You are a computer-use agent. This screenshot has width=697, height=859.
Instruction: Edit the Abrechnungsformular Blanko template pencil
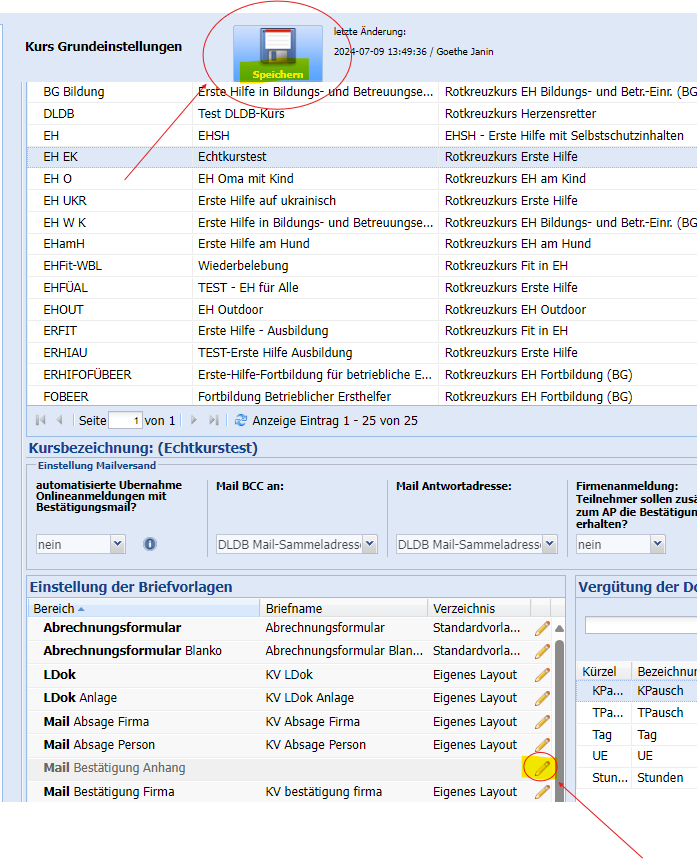pyautogui.click(x=542, y=651)
